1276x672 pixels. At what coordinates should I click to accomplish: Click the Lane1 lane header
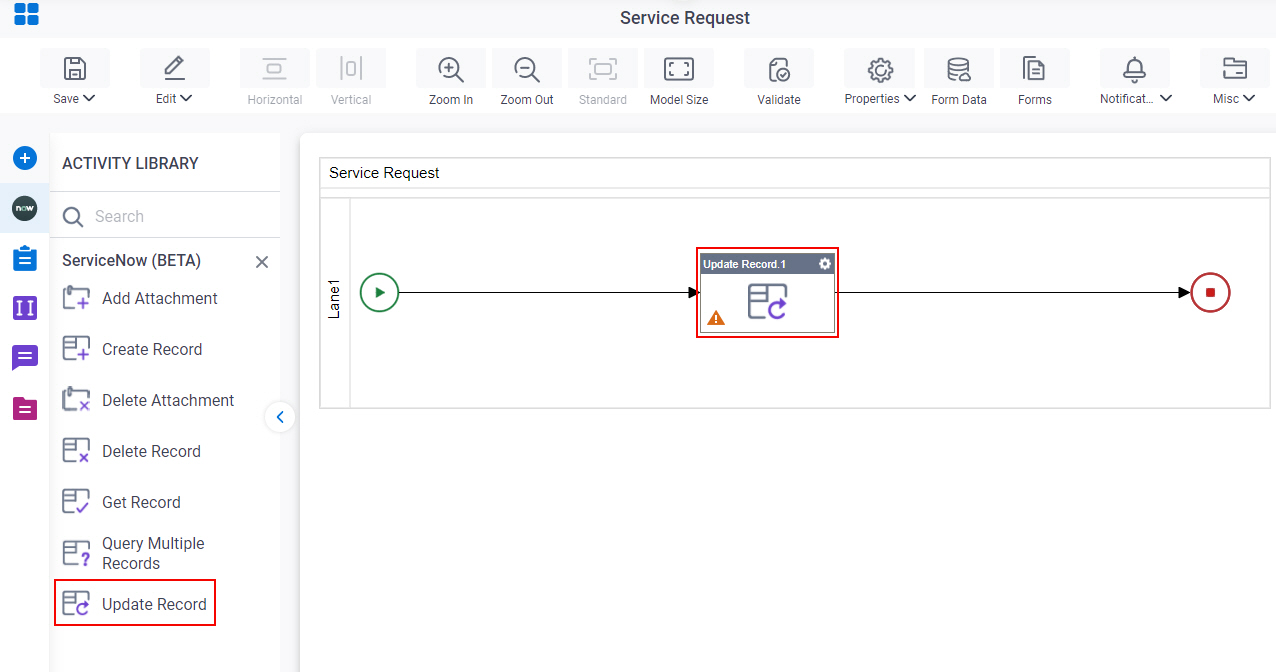[x=335, y=302]
